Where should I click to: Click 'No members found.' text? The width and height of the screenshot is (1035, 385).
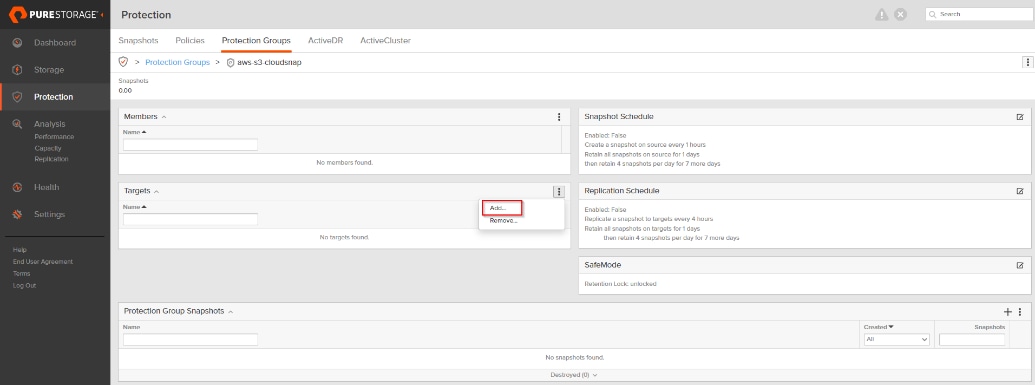click(x=345, y=162)
